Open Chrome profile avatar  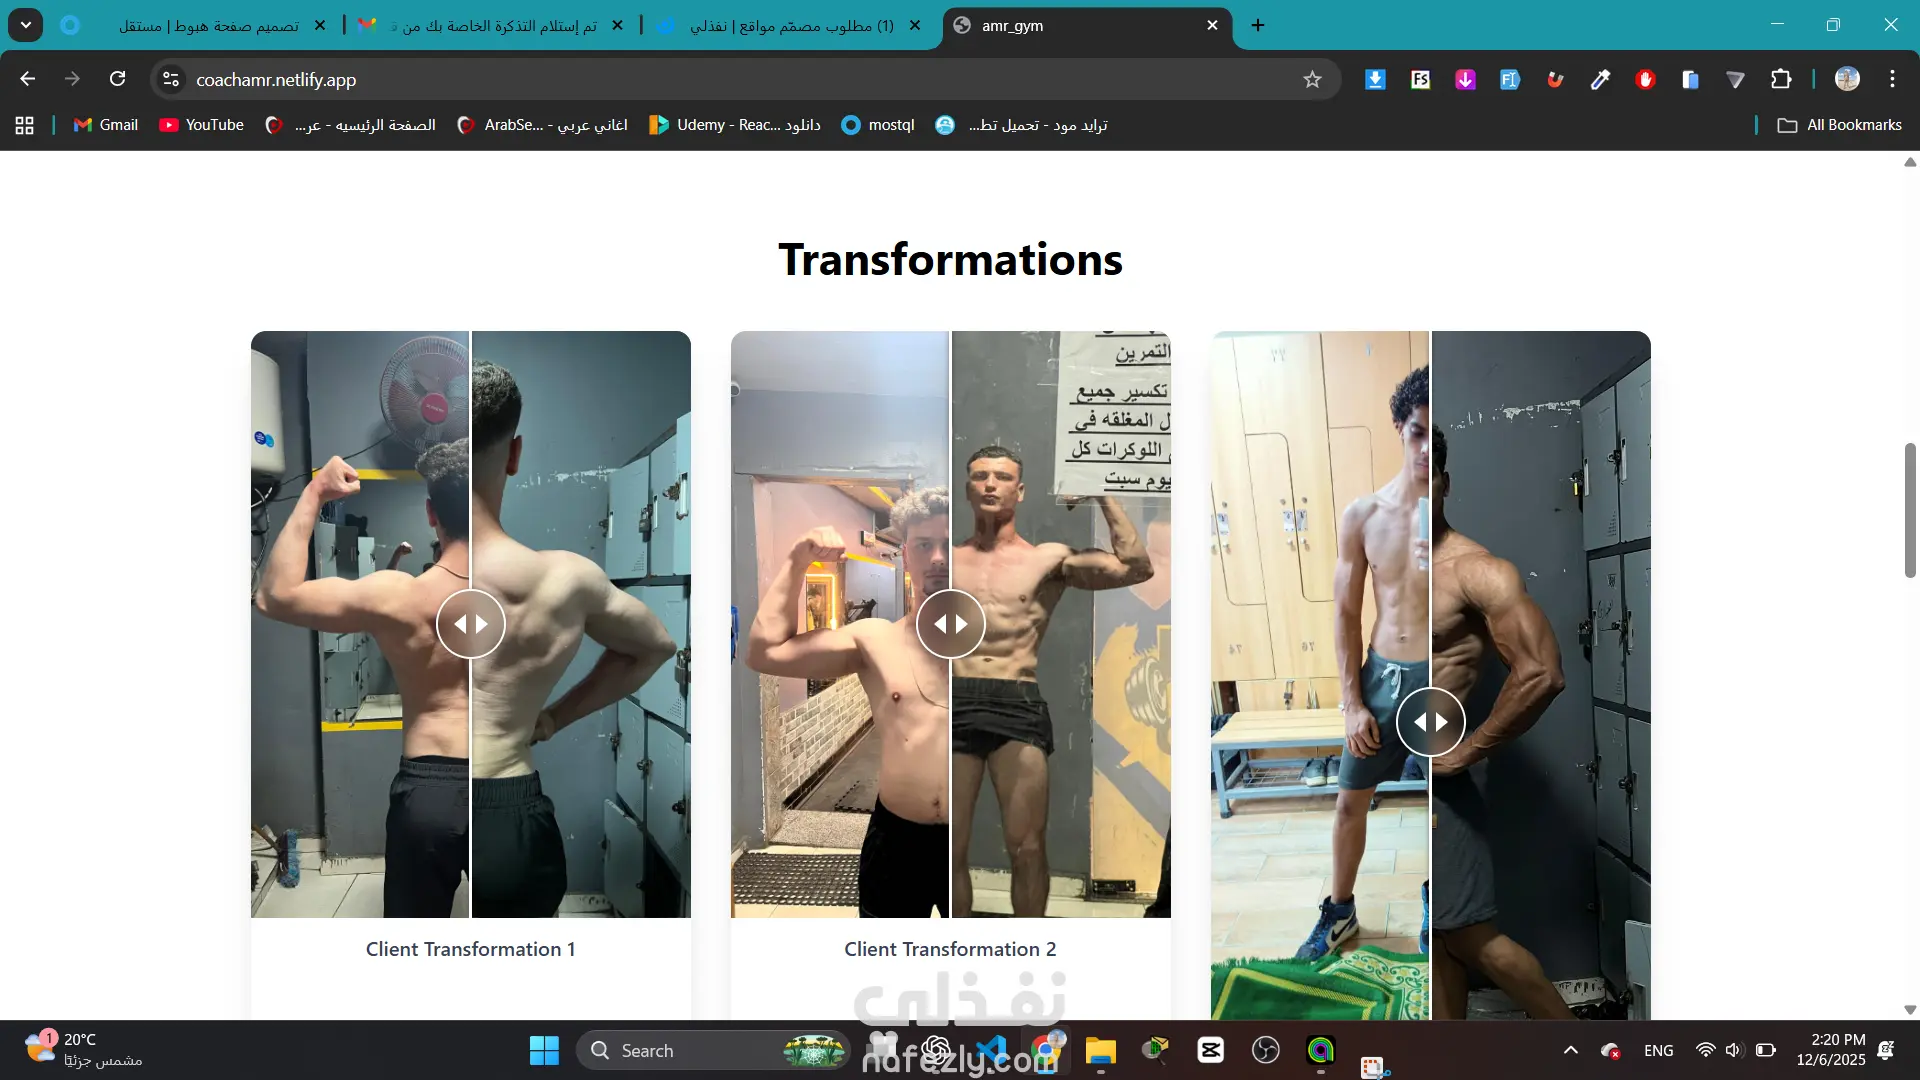pos(1847,80)
